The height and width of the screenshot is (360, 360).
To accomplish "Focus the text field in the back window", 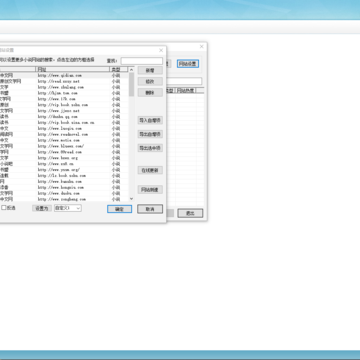I will coord(184,81).
